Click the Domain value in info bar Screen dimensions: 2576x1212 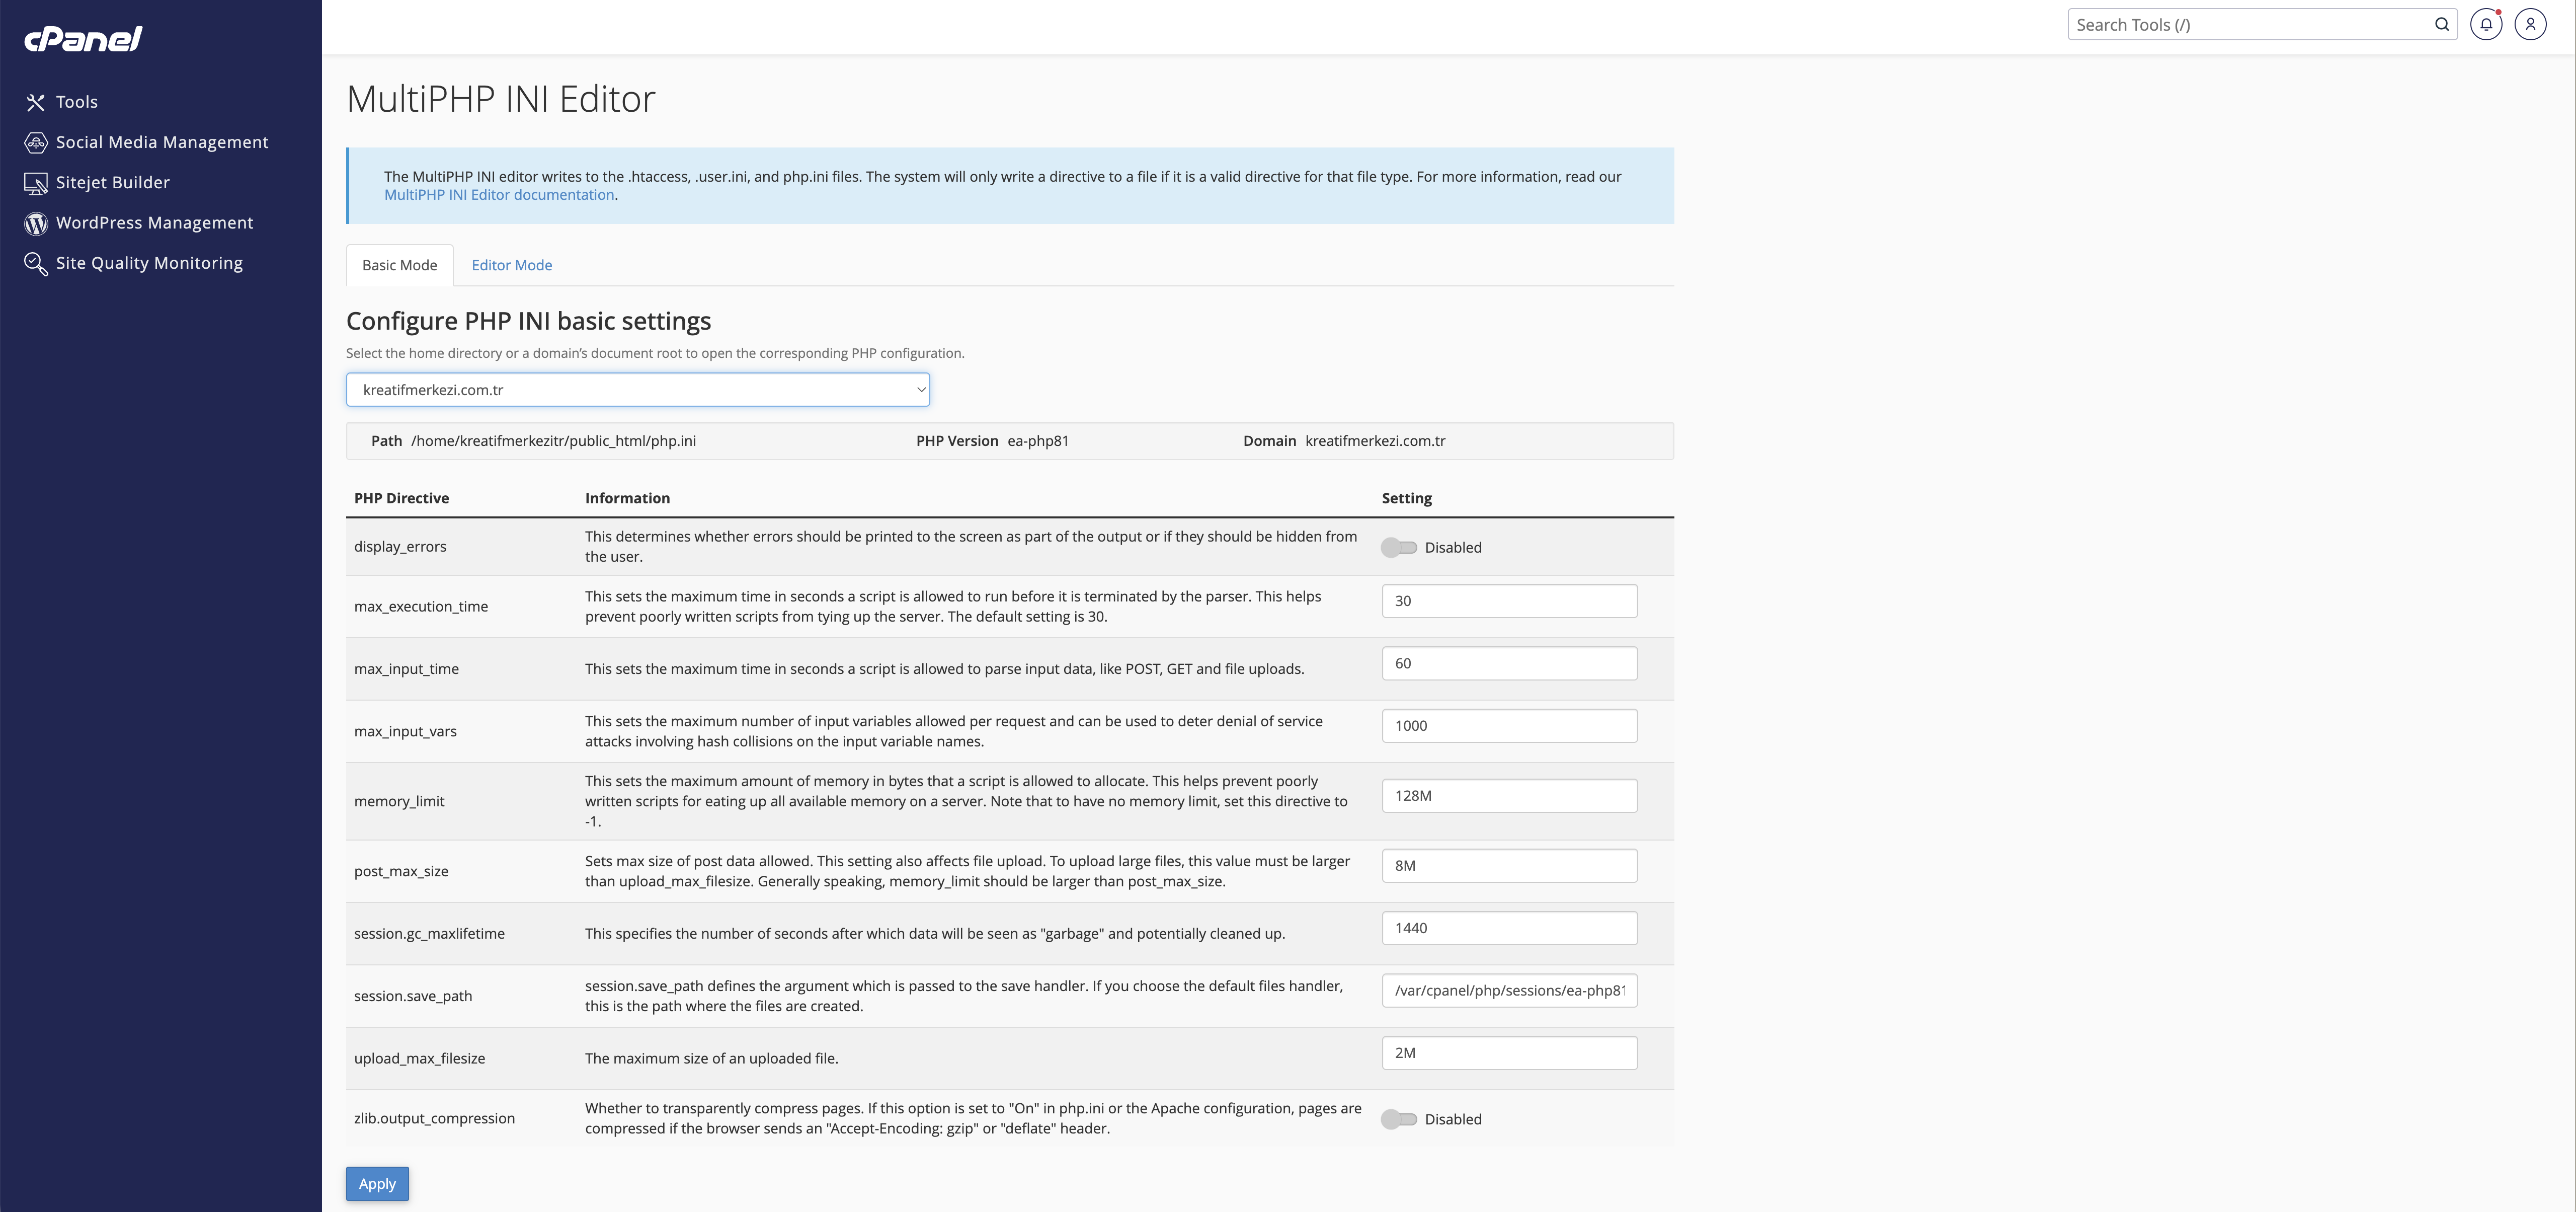click(x=1375, y=441)
